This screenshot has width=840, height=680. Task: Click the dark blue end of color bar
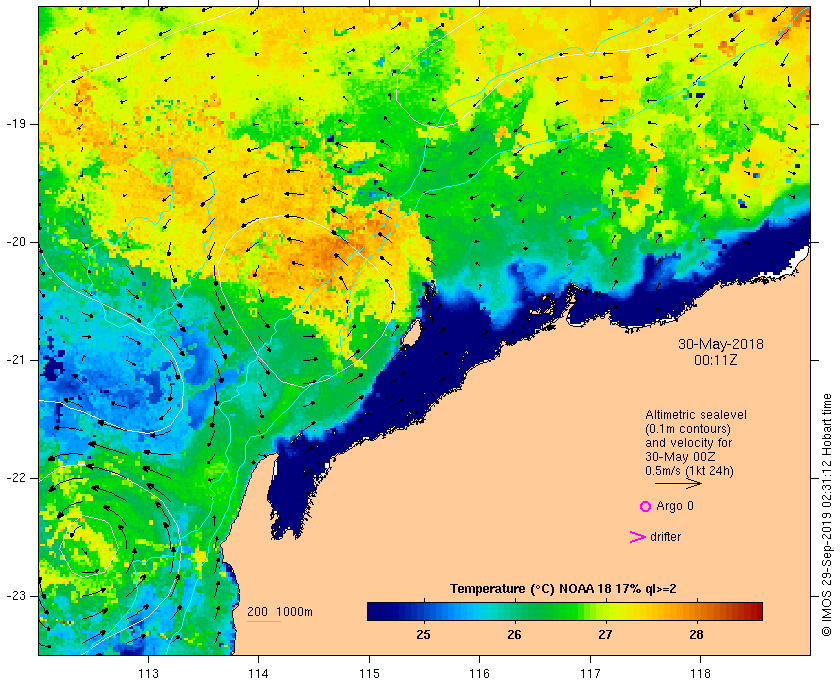(375, 611)
